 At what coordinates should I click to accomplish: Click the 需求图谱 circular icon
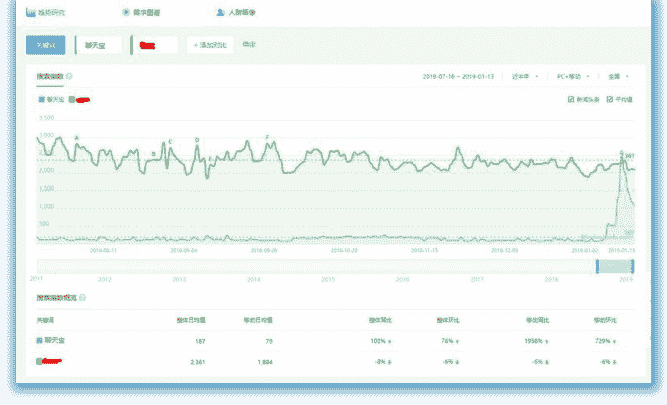point(125,13)
